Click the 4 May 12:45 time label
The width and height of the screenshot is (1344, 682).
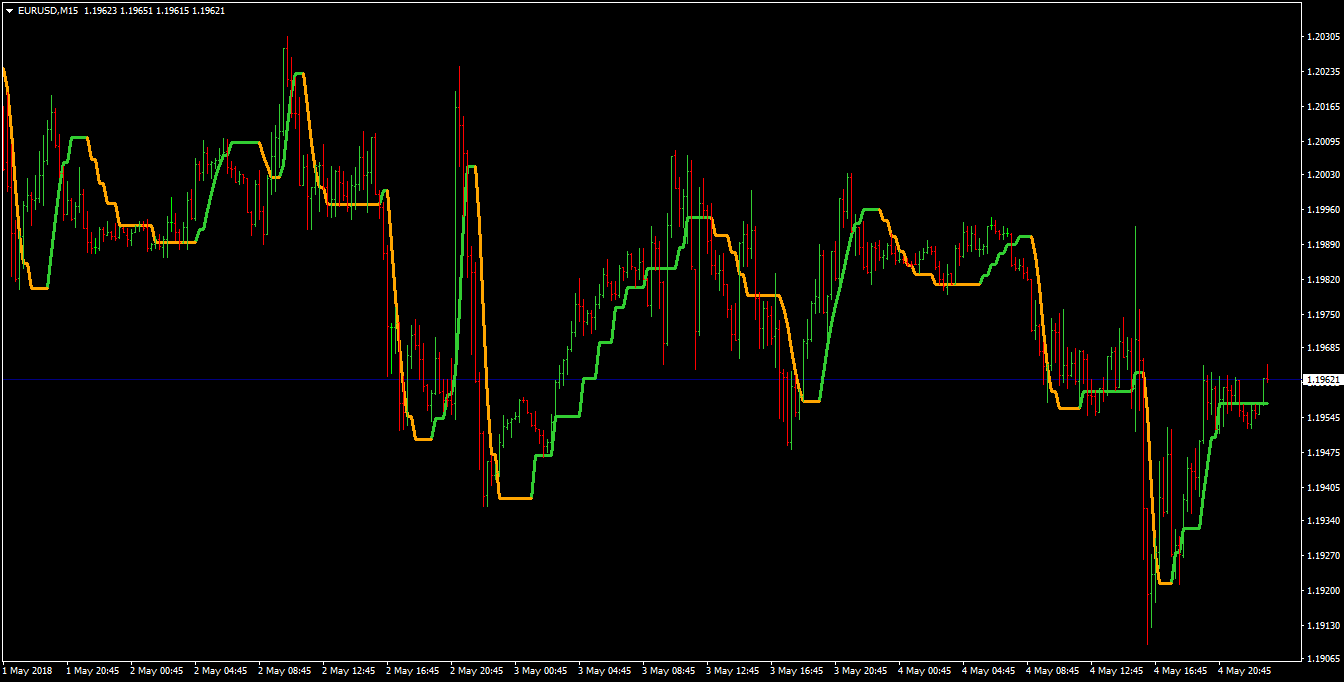tap(1117, 671)
